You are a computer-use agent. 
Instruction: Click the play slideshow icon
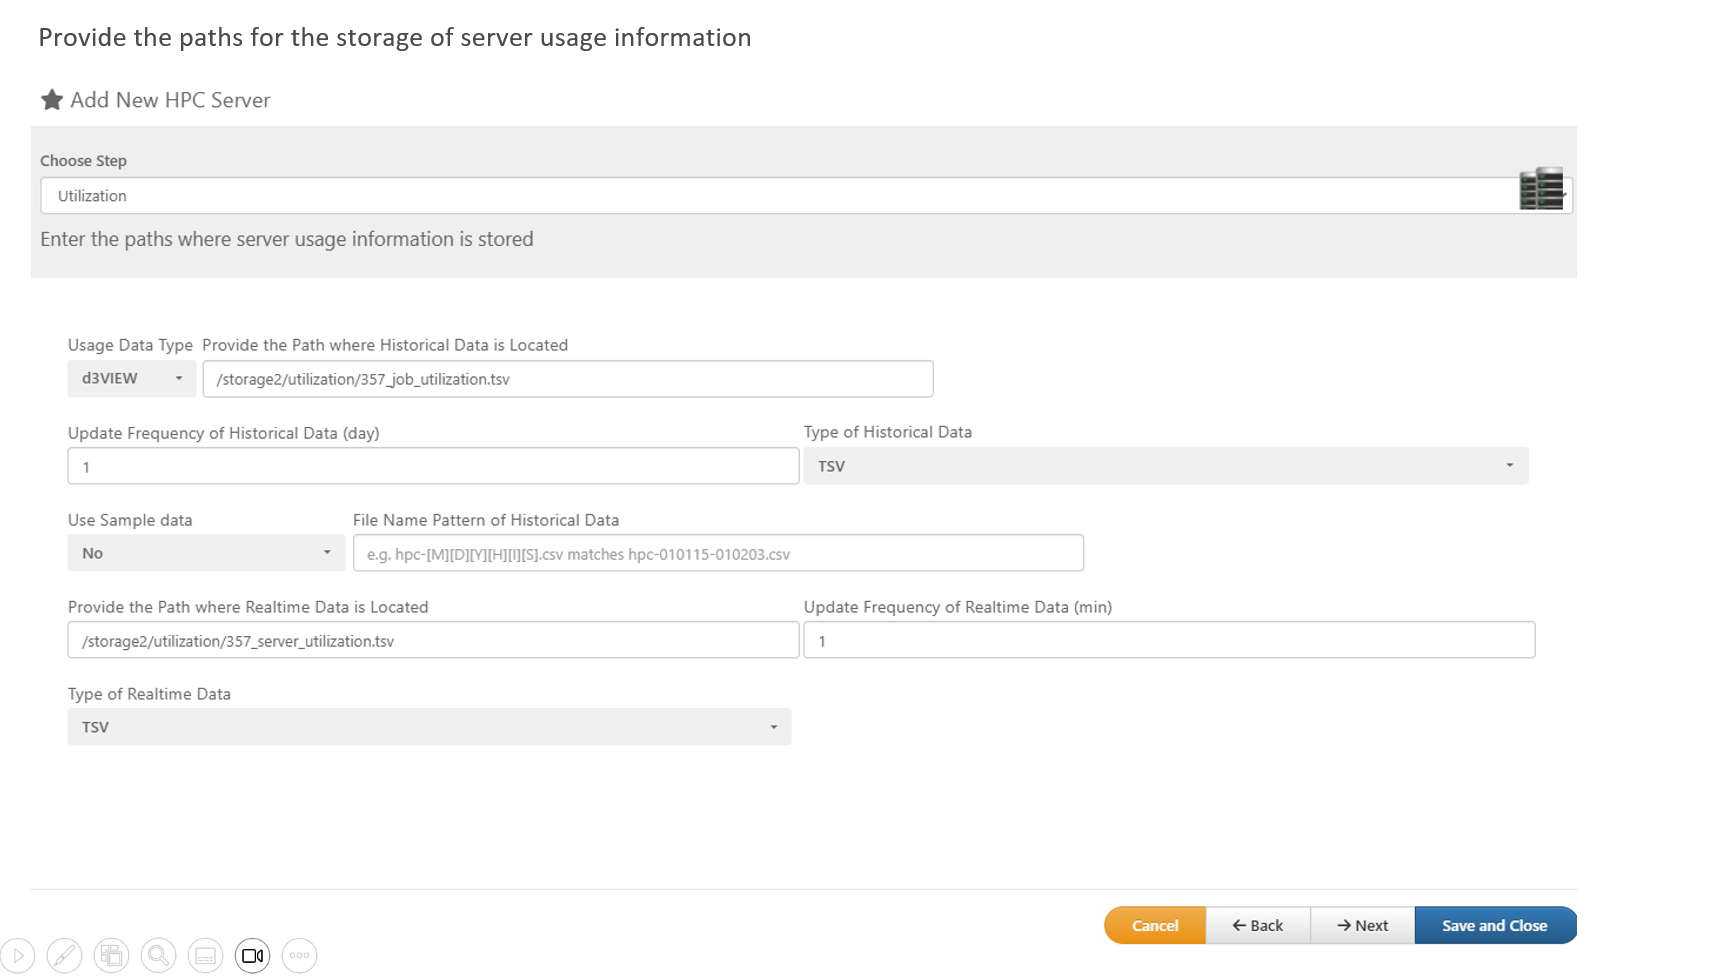pyautogui.click(x=18, y=956)
